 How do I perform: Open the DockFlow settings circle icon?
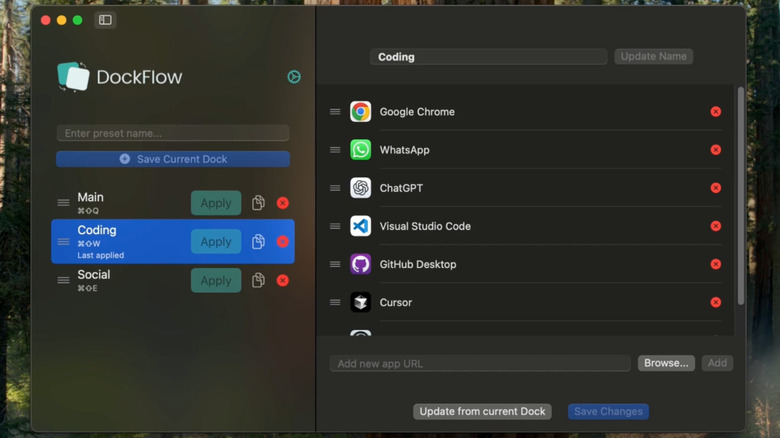(294, 77)
